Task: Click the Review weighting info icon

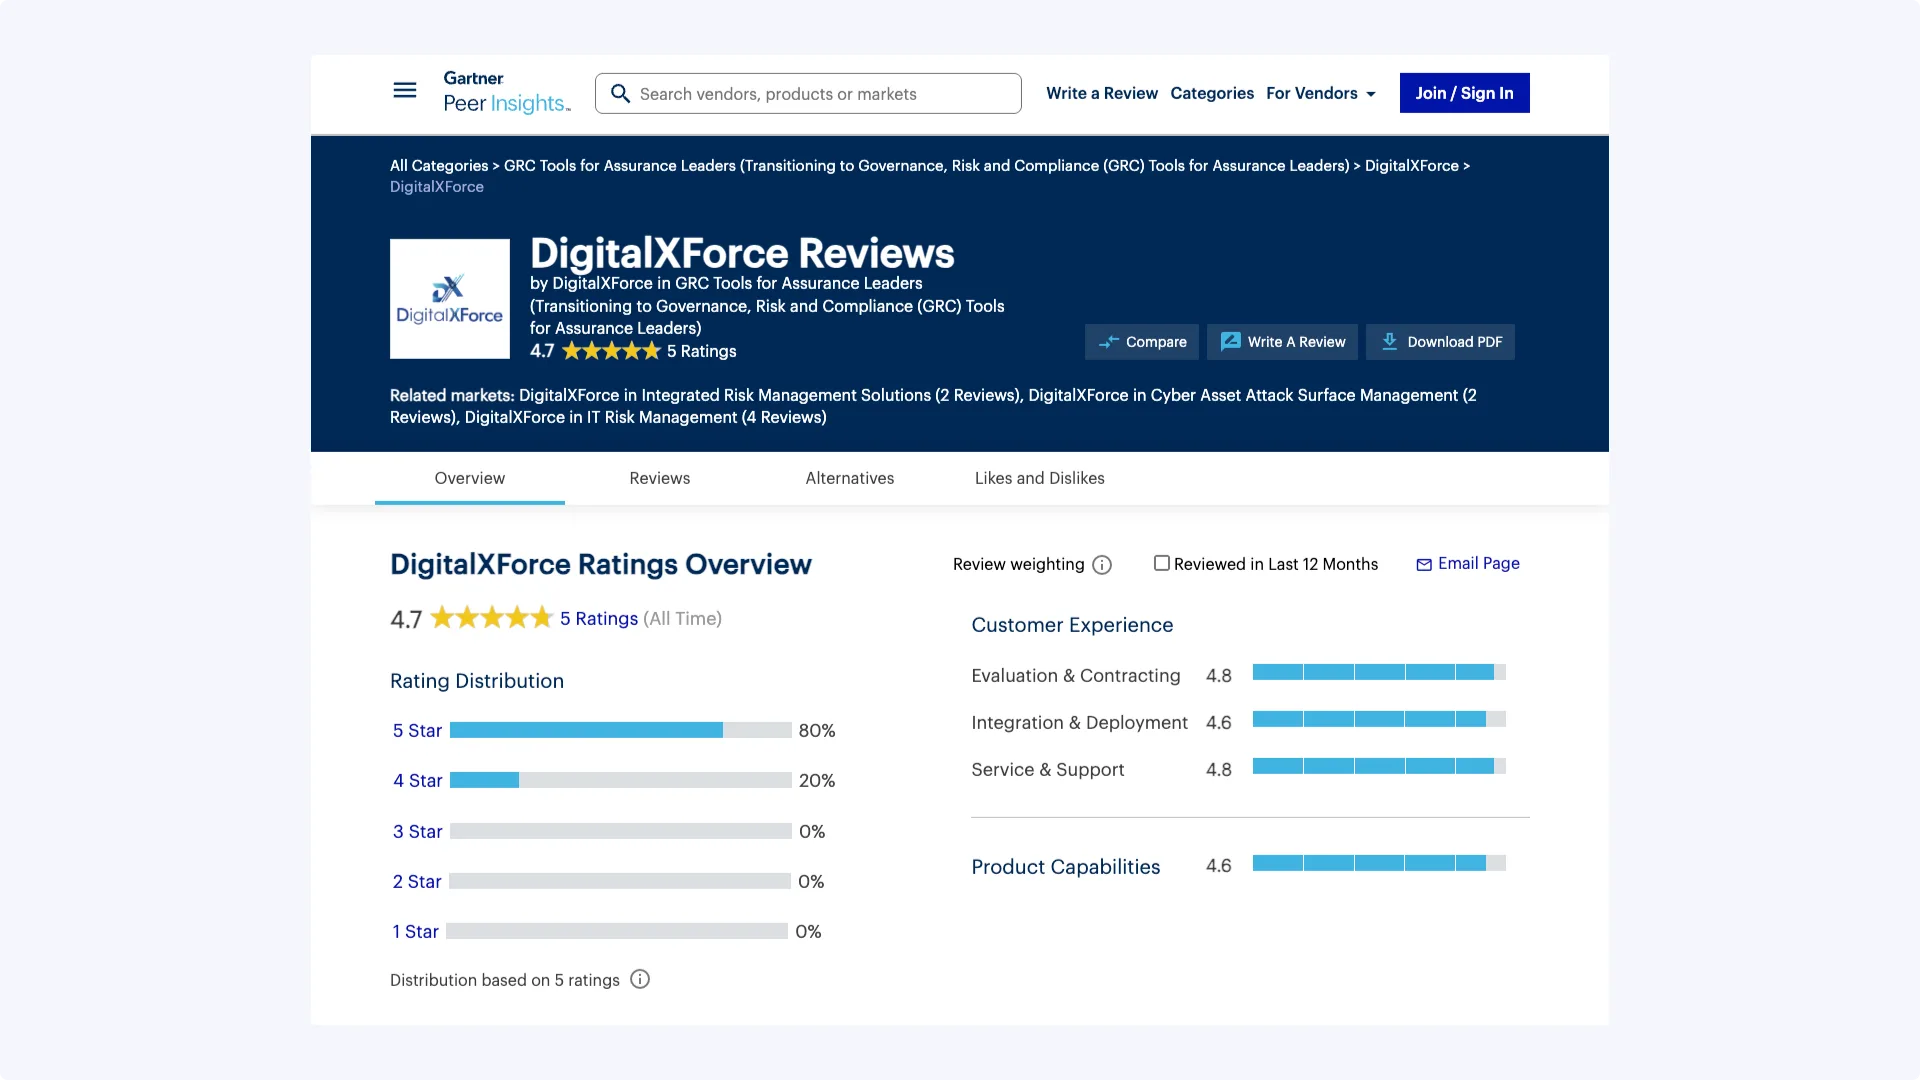Action: (1102, 565)
